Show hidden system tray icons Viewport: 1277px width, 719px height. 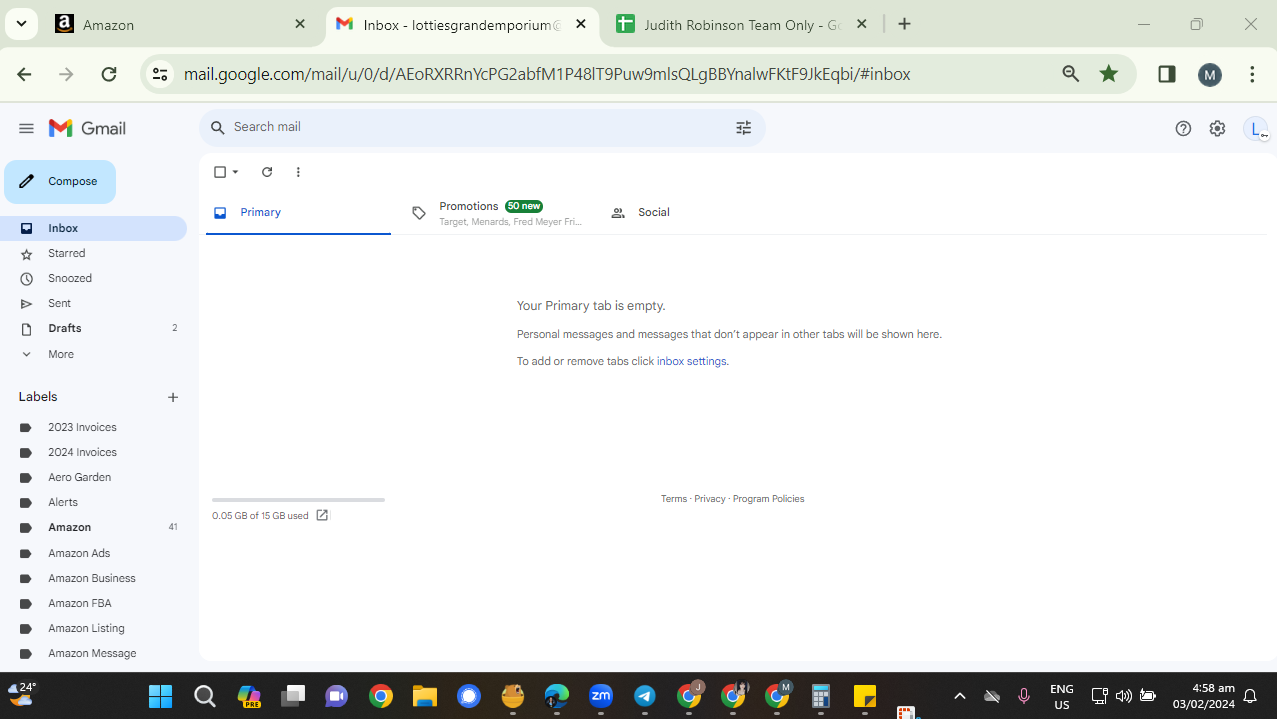tap(960, 696)
